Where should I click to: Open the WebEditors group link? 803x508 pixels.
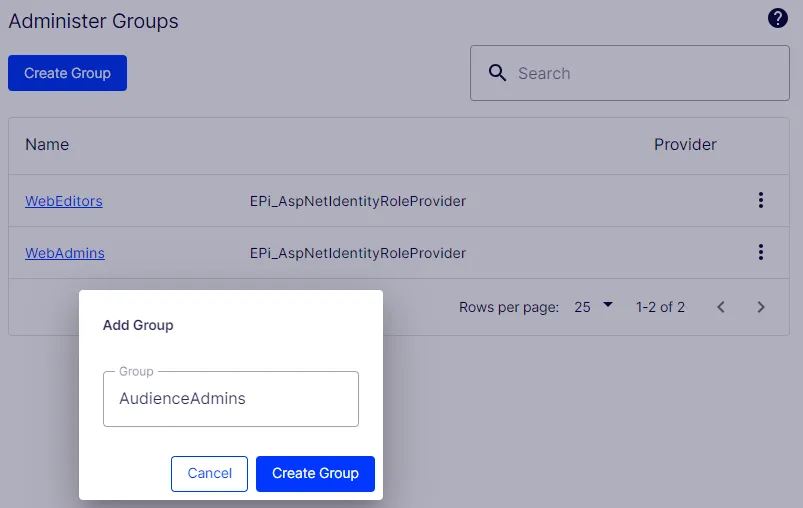tap(64, 201)
